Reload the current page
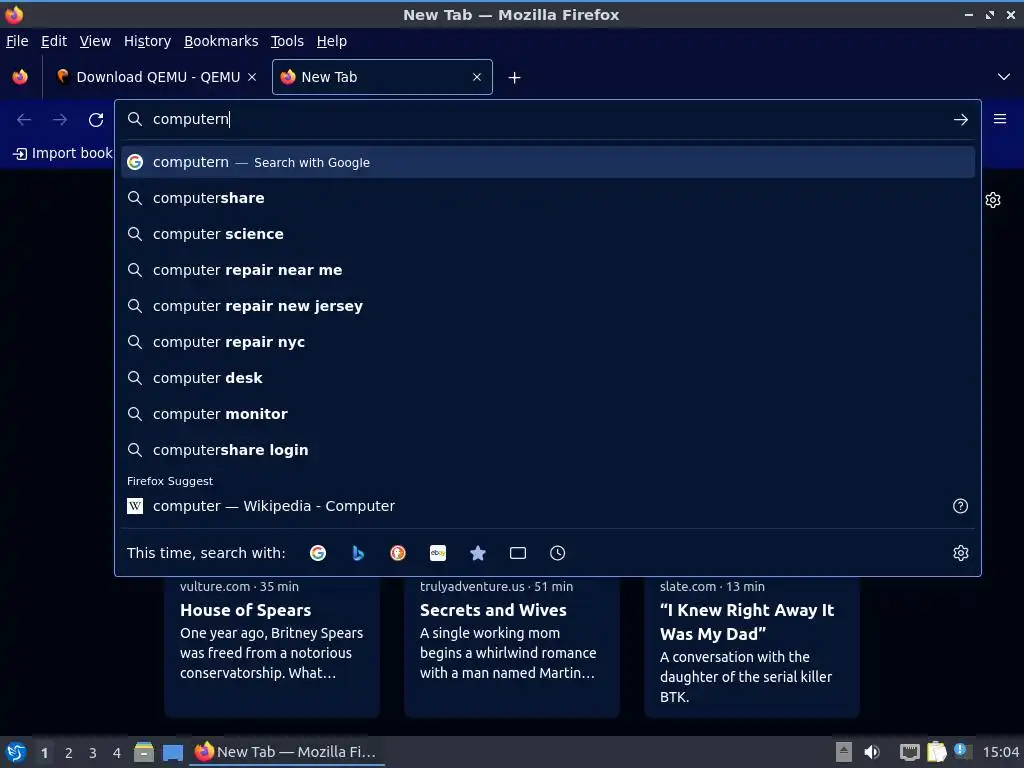 (96, 120)
